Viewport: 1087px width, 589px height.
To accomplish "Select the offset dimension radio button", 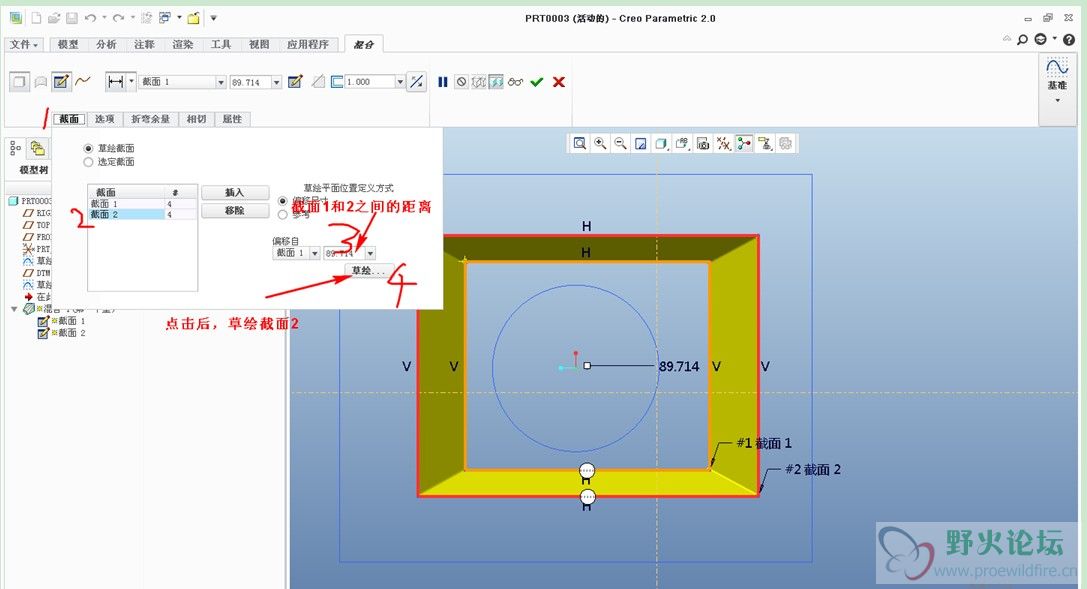I will [x=282, y=201].
